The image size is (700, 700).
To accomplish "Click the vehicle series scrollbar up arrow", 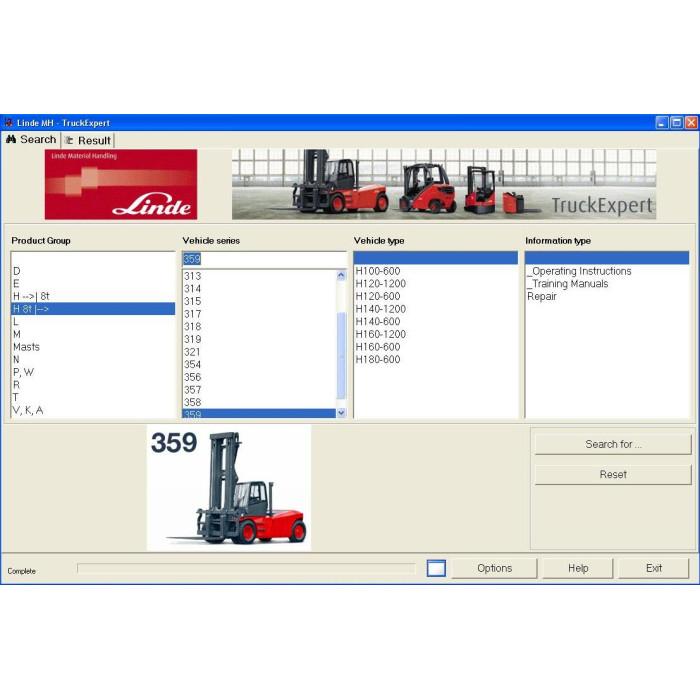I will coord(341,275).
